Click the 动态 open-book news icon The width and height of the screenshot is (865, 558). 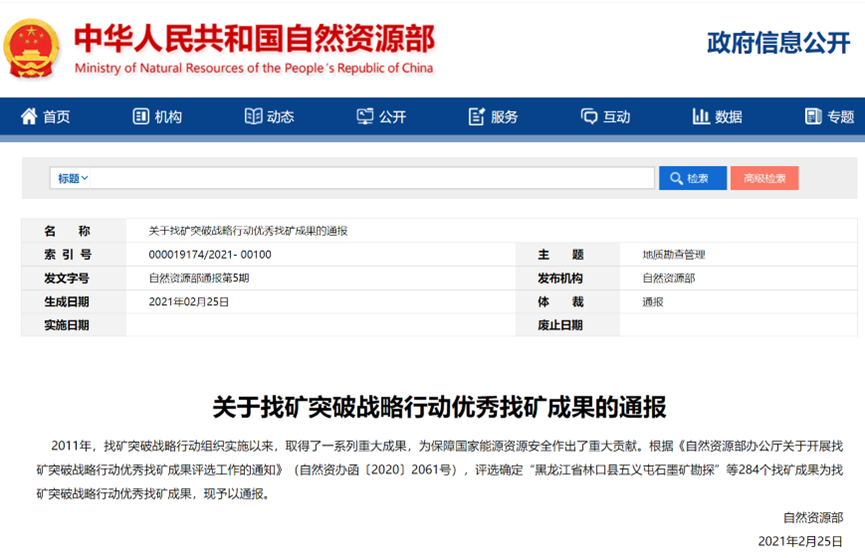(253, 117)
